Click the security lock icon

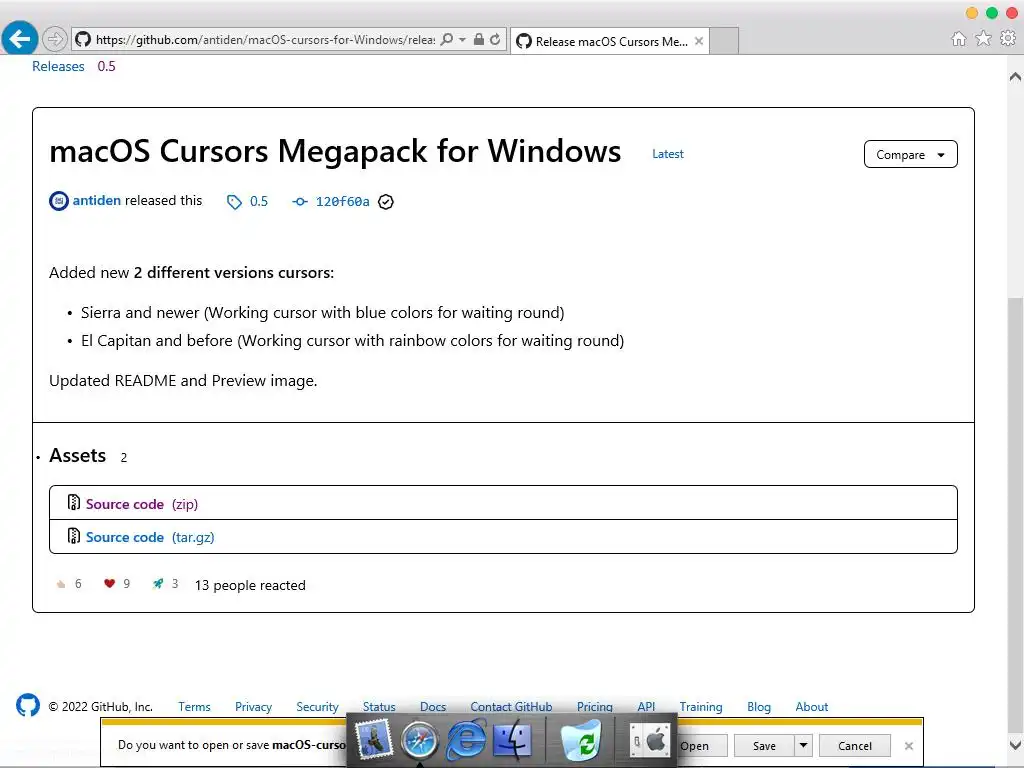pyautogui.click(x=479, y=39)
